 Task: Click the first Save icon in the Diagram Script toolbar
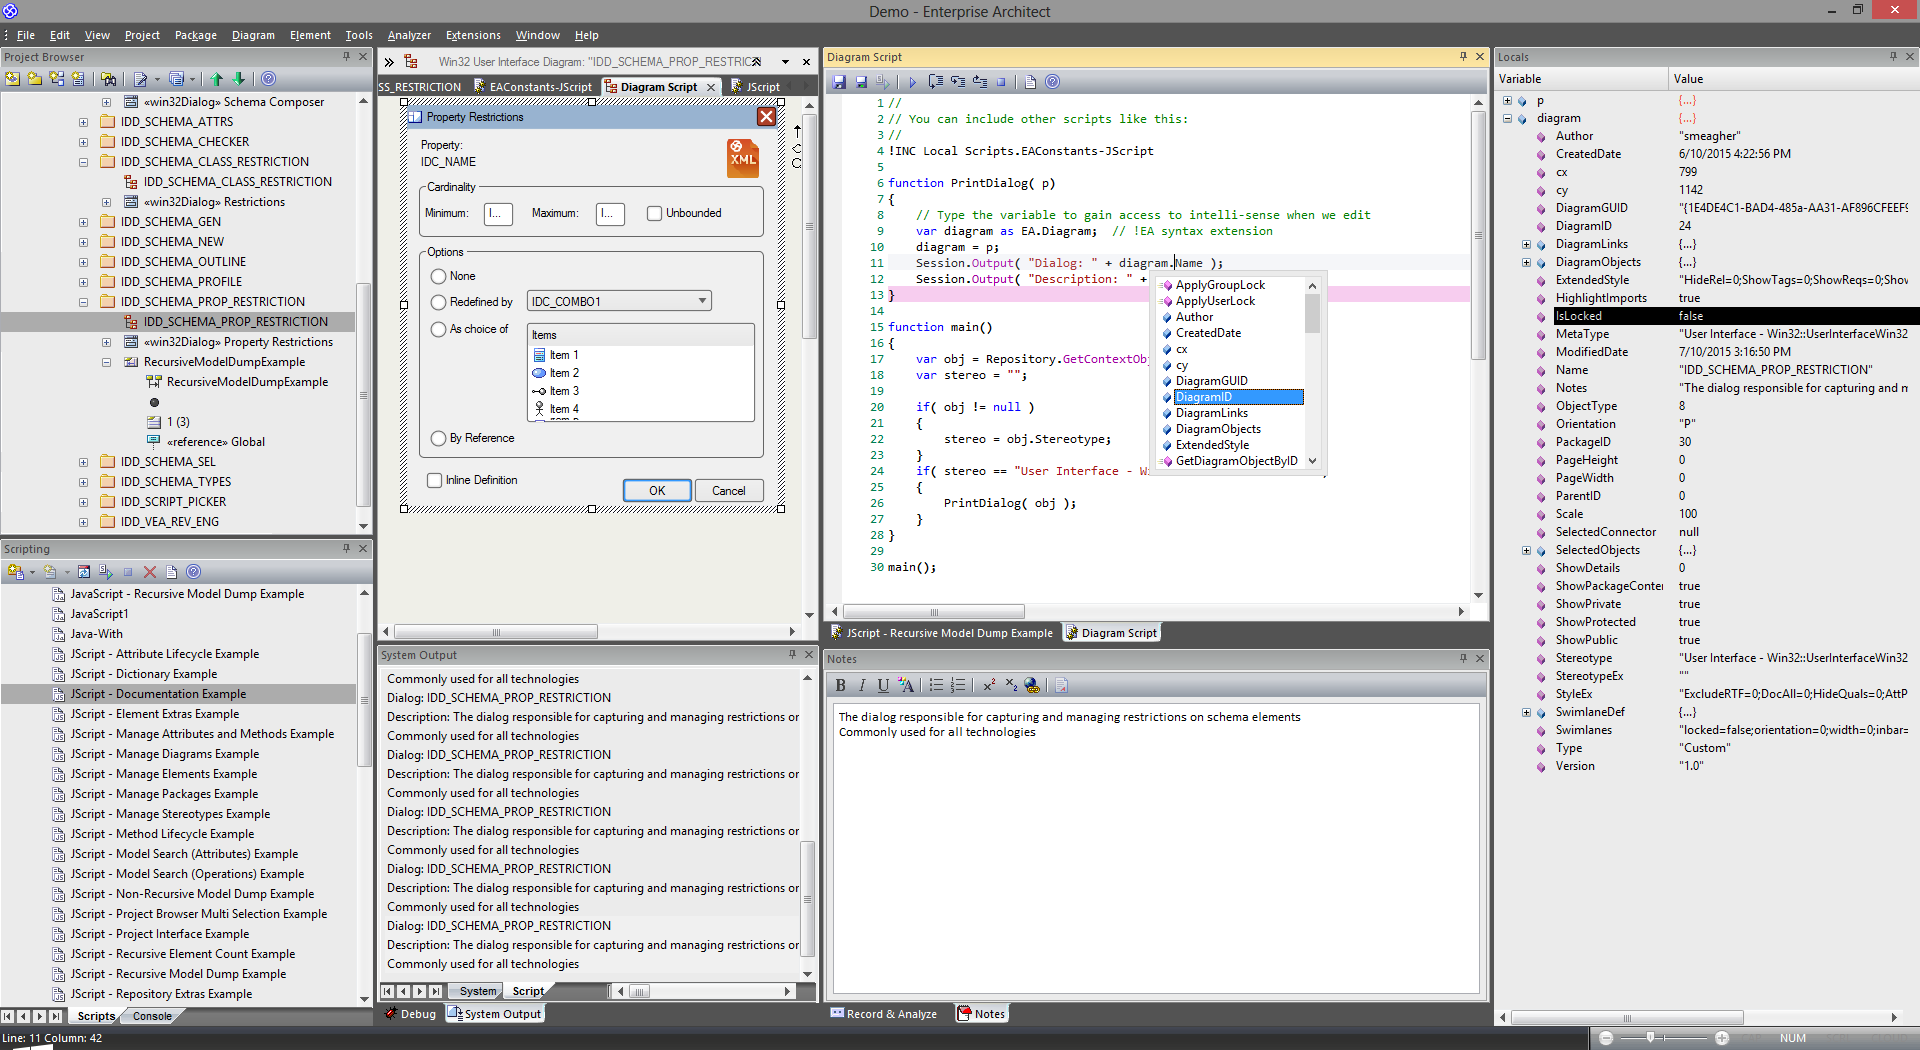click(x=839, y=82)
